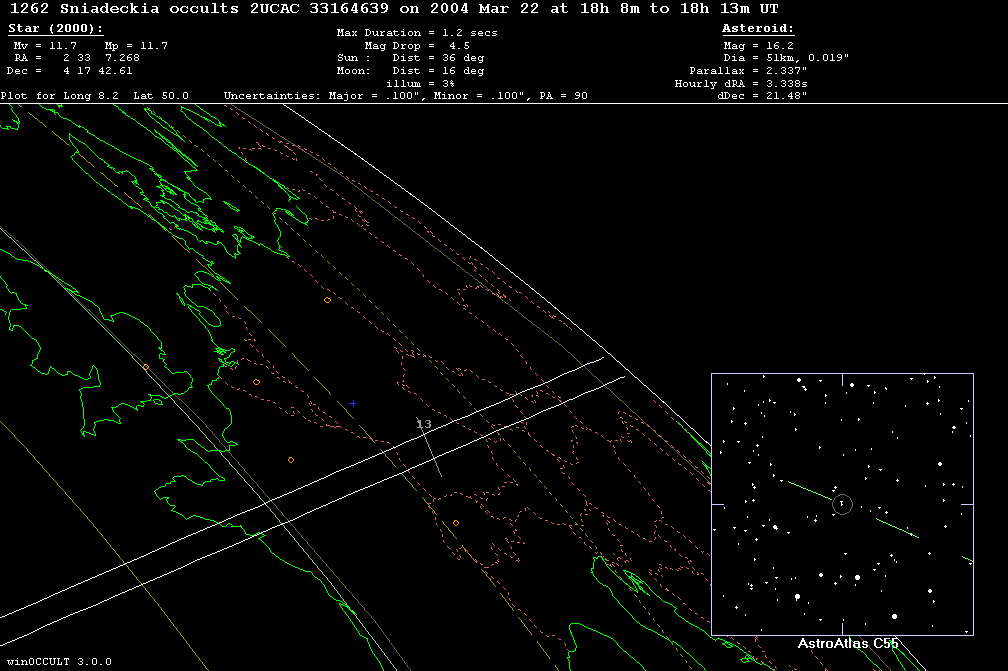Click the "Max Duration = 1.2 secs" text
This screenshot has height=671, width=1008.
click(417, 33)
